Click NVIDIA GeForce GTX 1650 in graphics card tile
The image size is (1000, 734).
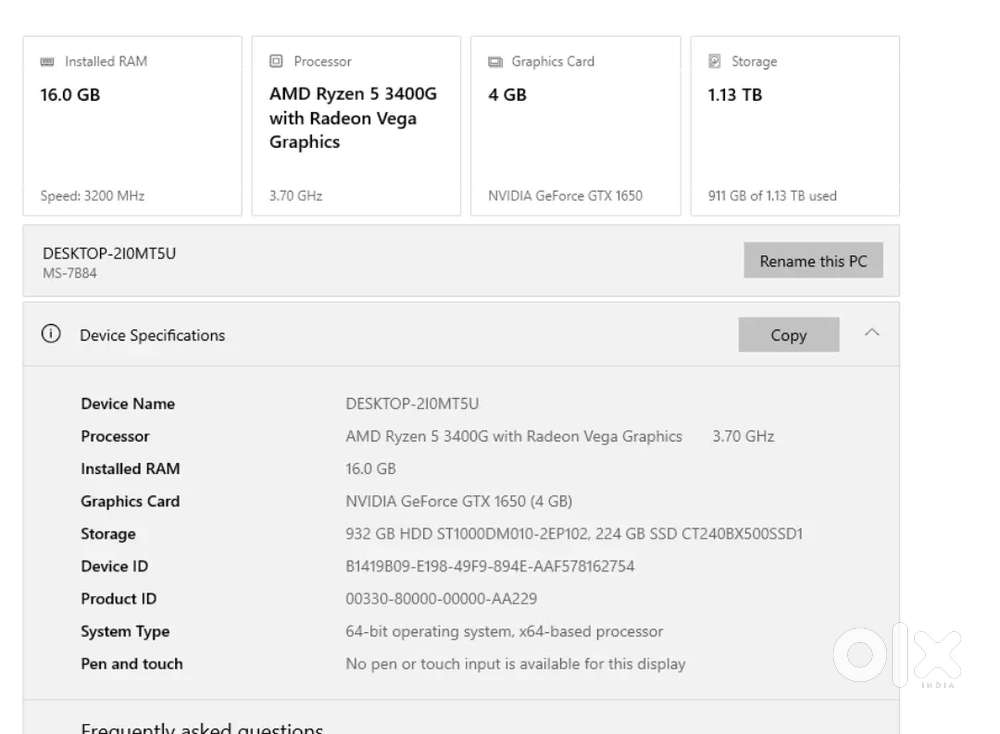[565, 196]
